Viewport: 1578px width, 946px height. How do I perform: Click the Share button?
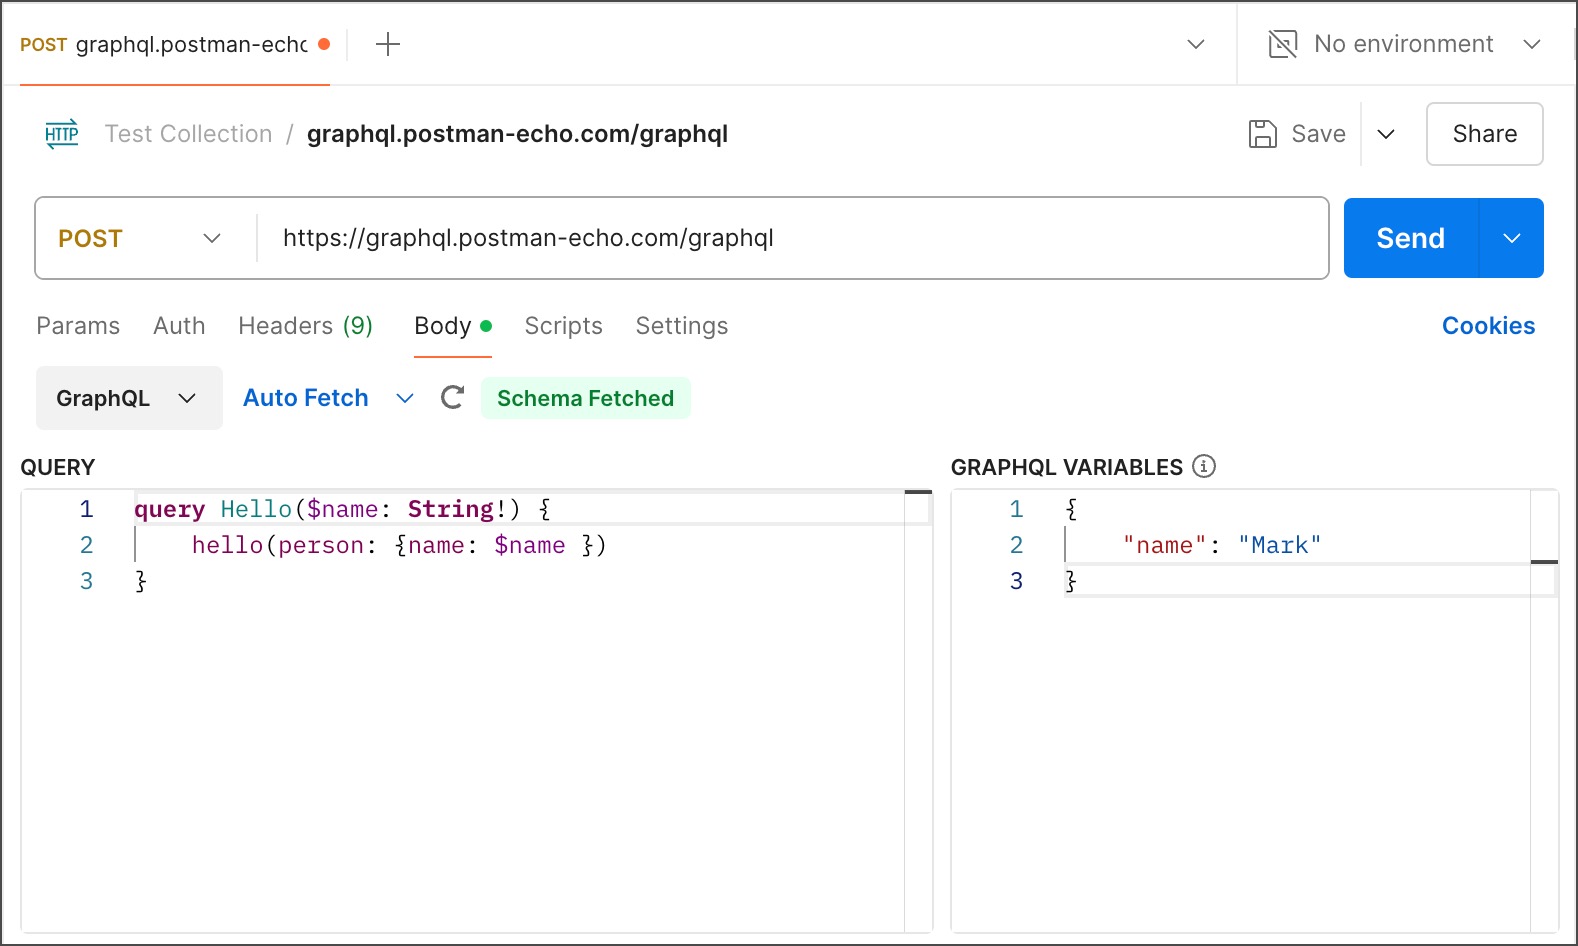[x=1485, y=134]
